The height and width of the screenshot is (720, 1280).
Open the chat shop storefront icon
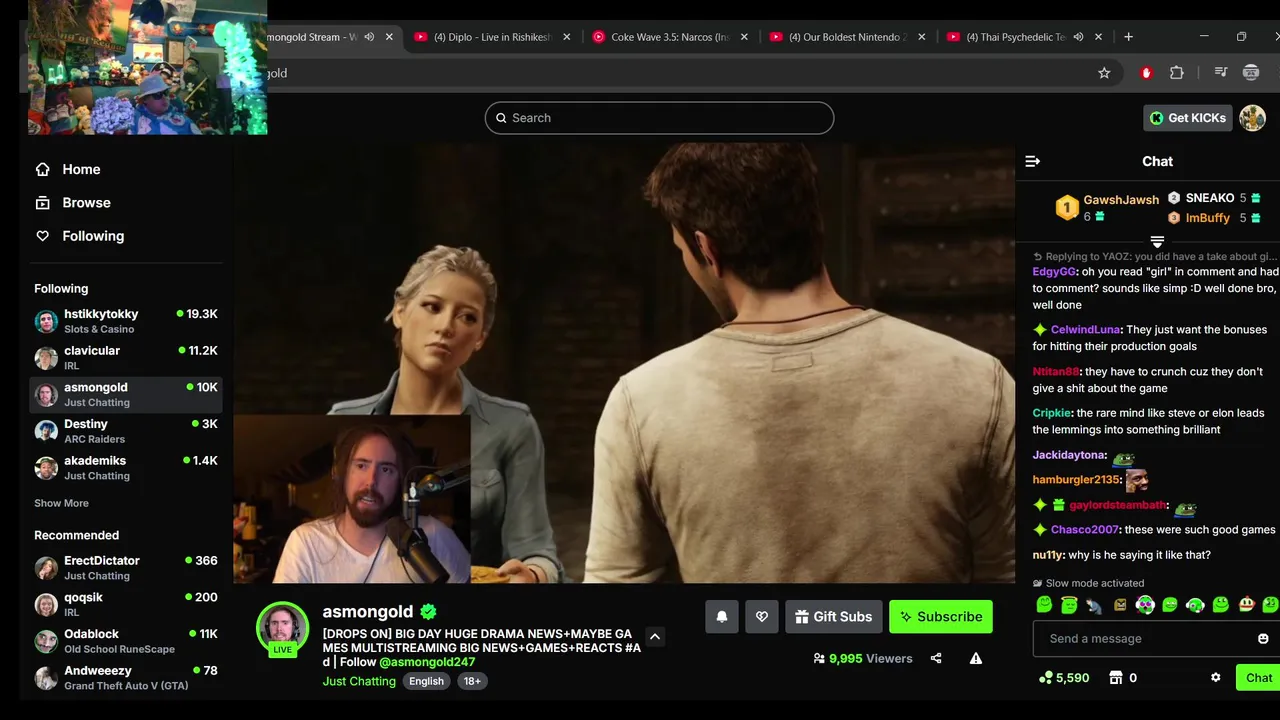pyautogui.click(x=1116, y=677)
